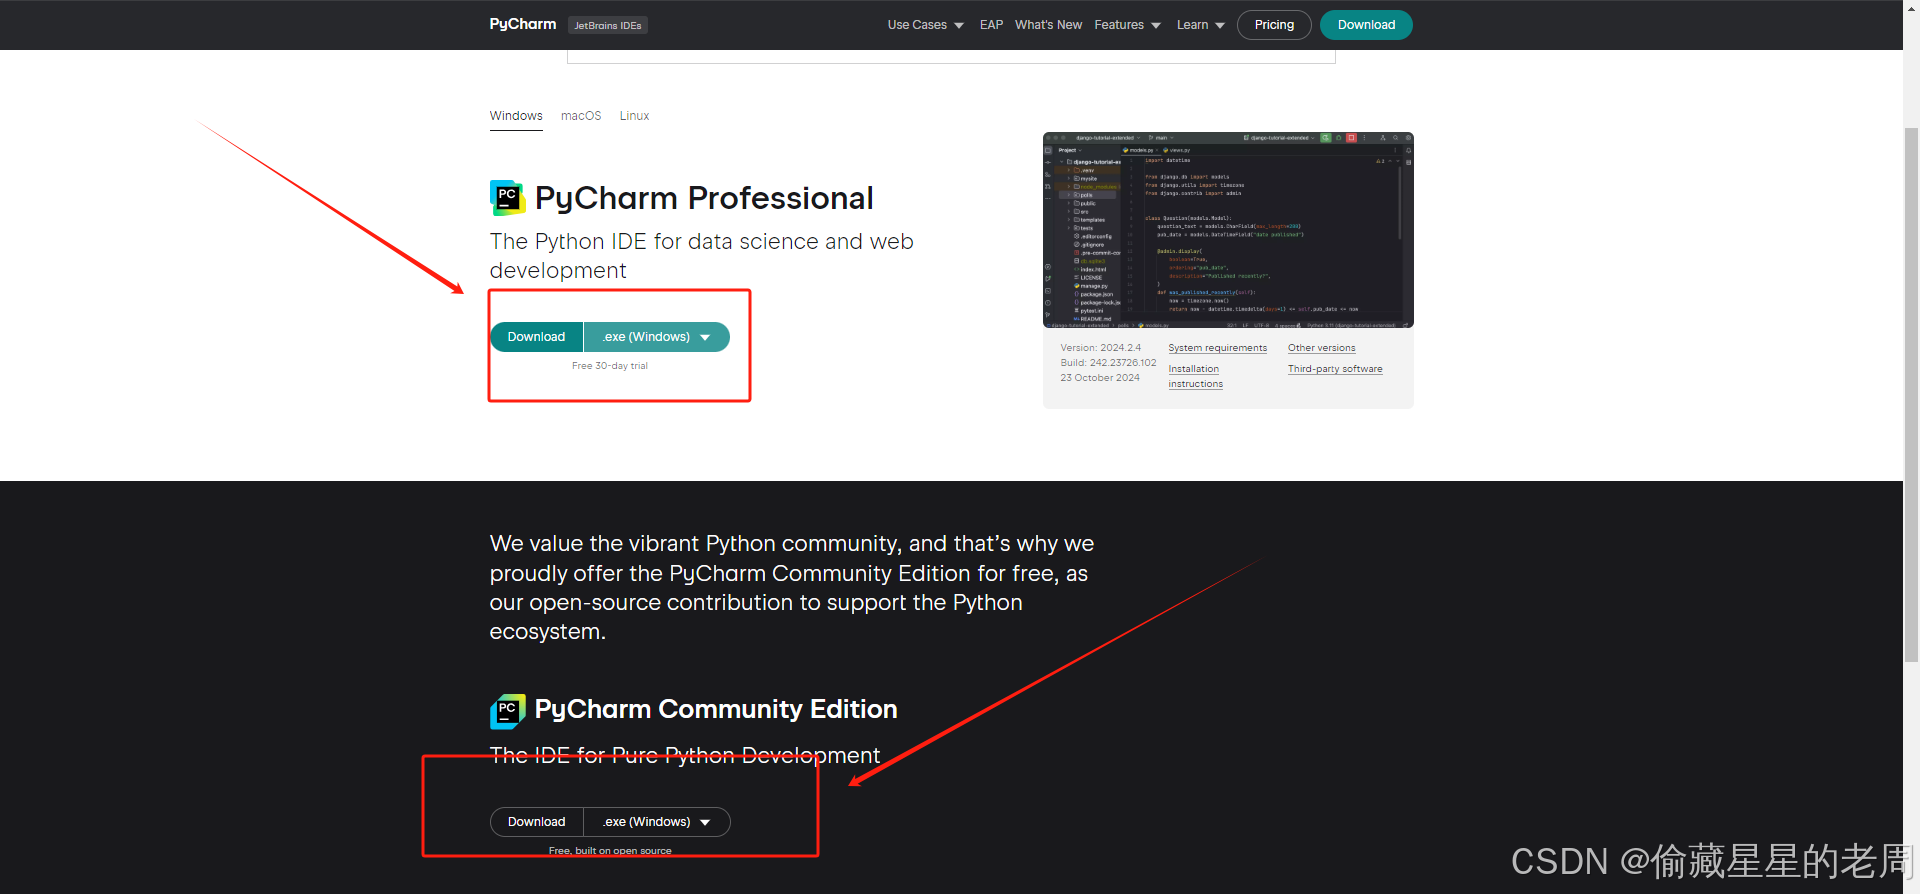Open Third-party software link

pyautogui.click(x=1335, y=369)
